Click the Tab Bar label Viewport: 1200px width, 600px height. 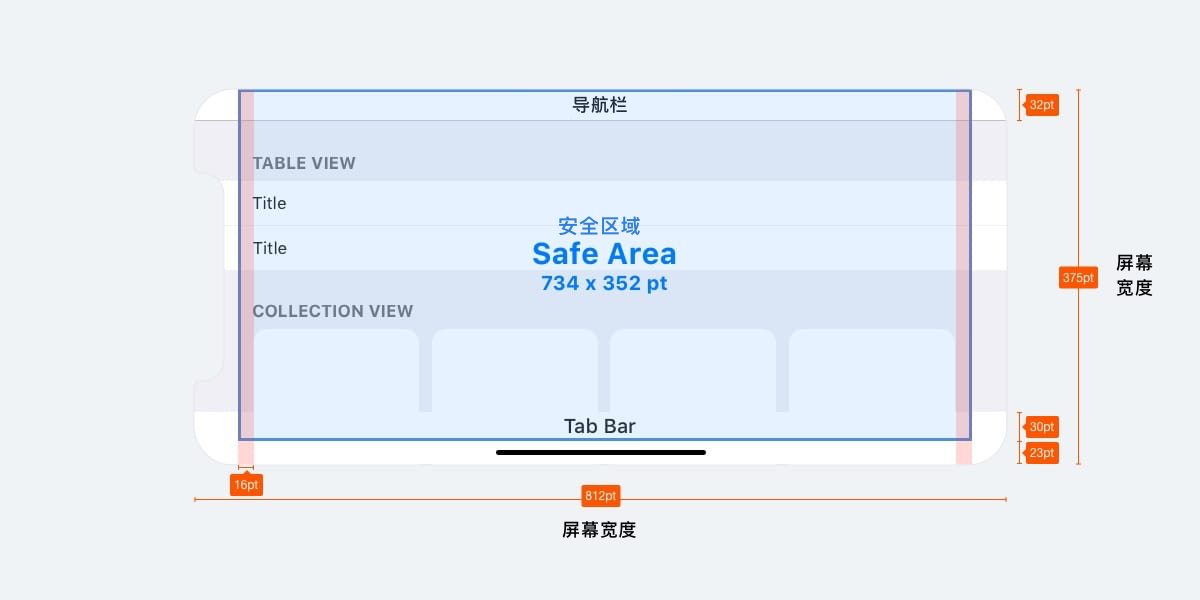click(600, 427)
